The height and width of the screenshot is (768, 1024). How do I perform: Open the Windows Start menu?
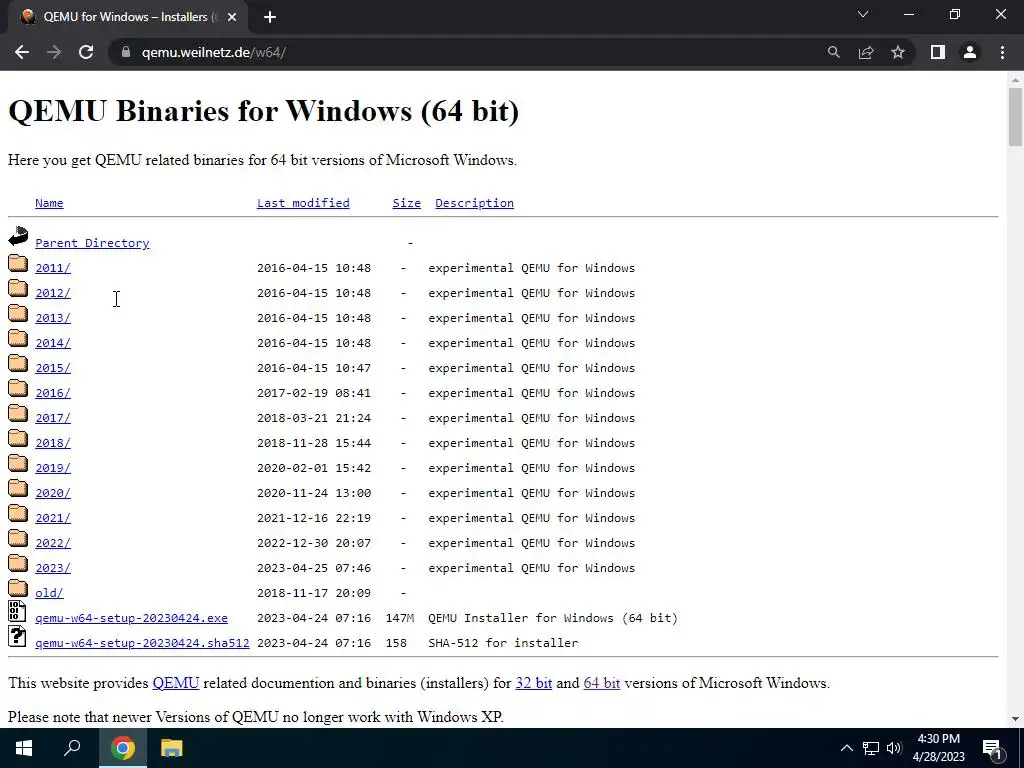pos(24,748)
